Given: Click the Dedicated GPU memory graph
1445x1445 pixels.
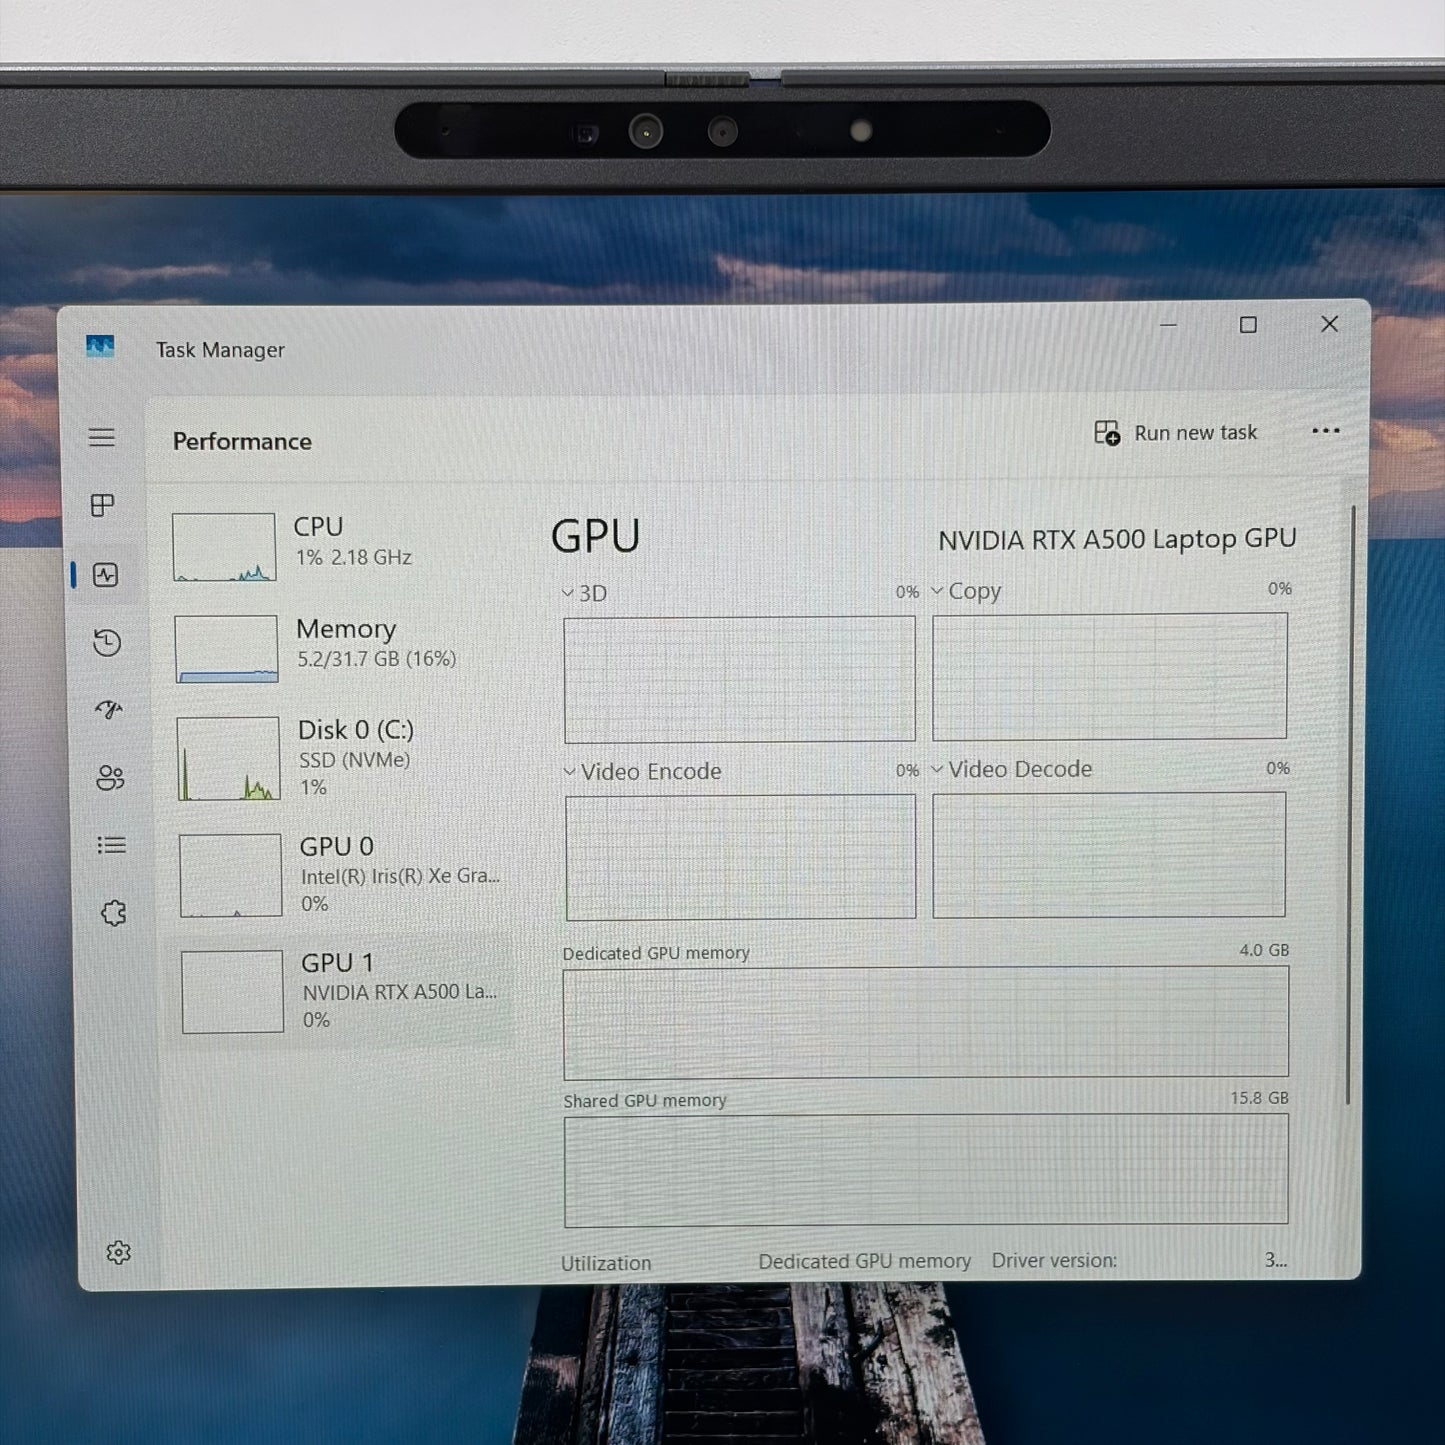Looking at the screenshot, I should click(x=926, y=1022).
